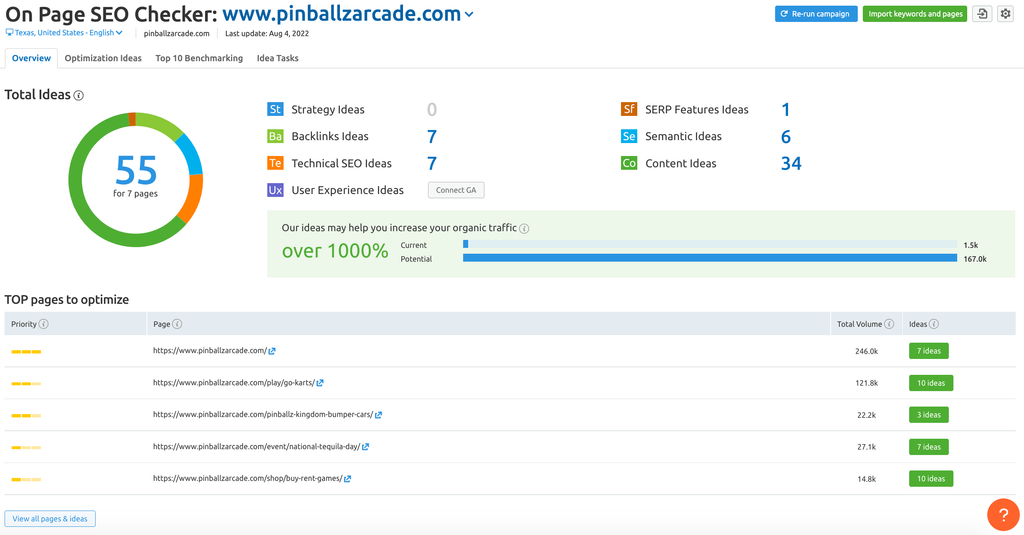Click the 121.8k total volume value
This screenshot has height=535, width=1024.
click(867, 383)
